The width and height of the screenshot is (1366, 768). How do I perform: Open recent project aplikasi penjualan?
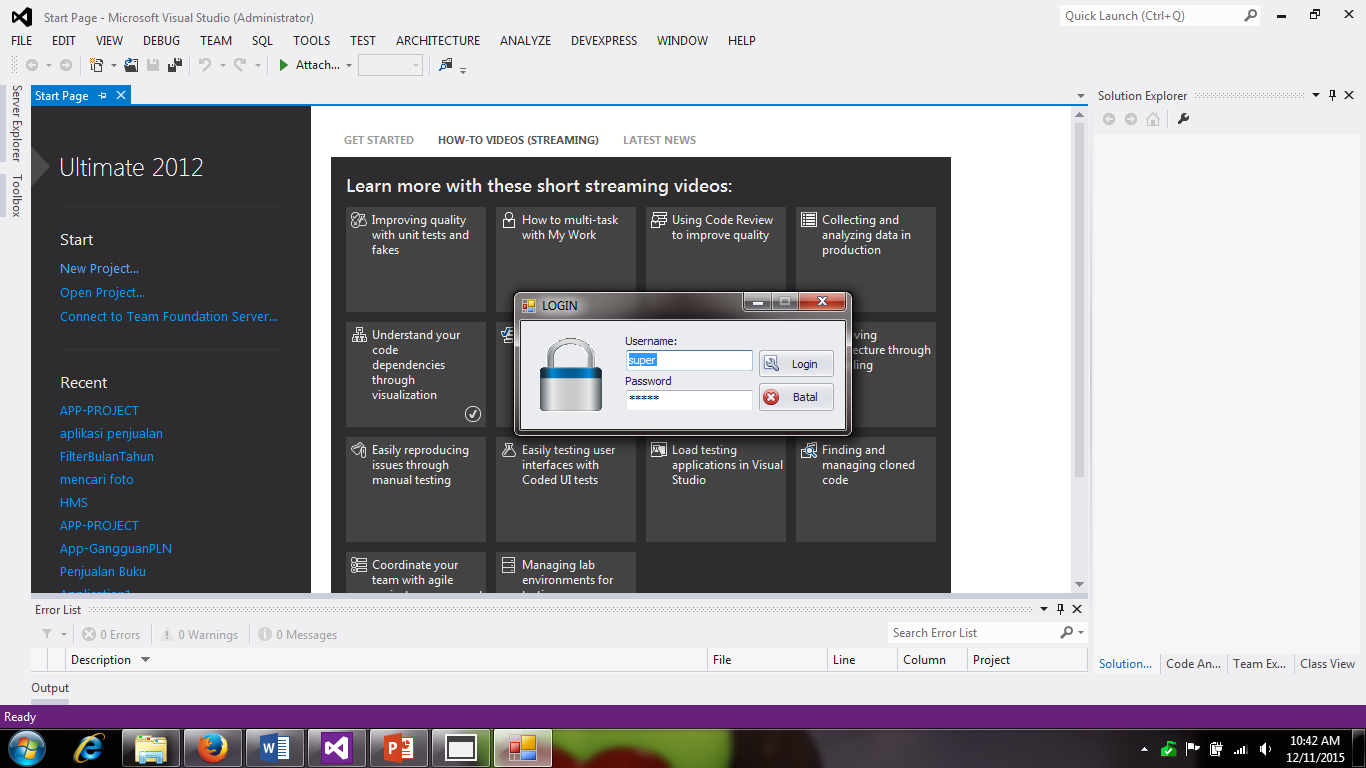pyautogui.click(x=111, y=433)
